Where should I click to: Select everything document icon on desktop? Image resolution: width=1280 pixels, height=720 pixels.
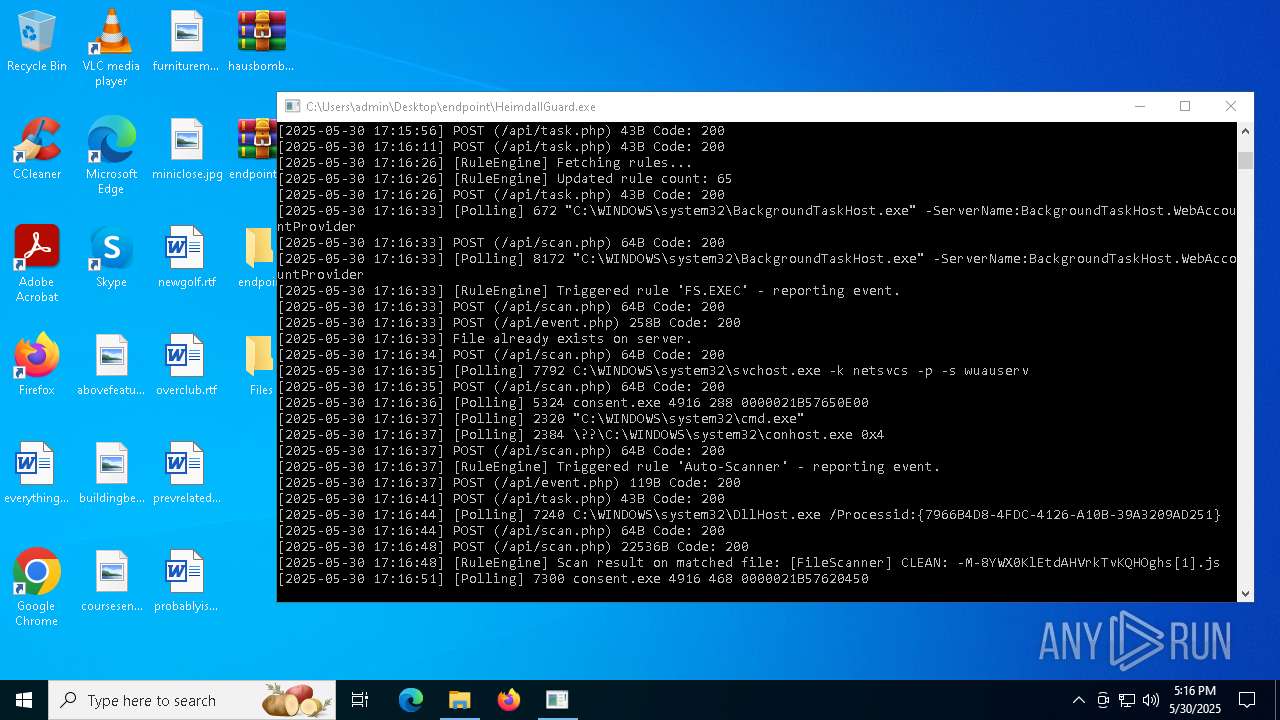pyautogui.click(x=37, y=473)
